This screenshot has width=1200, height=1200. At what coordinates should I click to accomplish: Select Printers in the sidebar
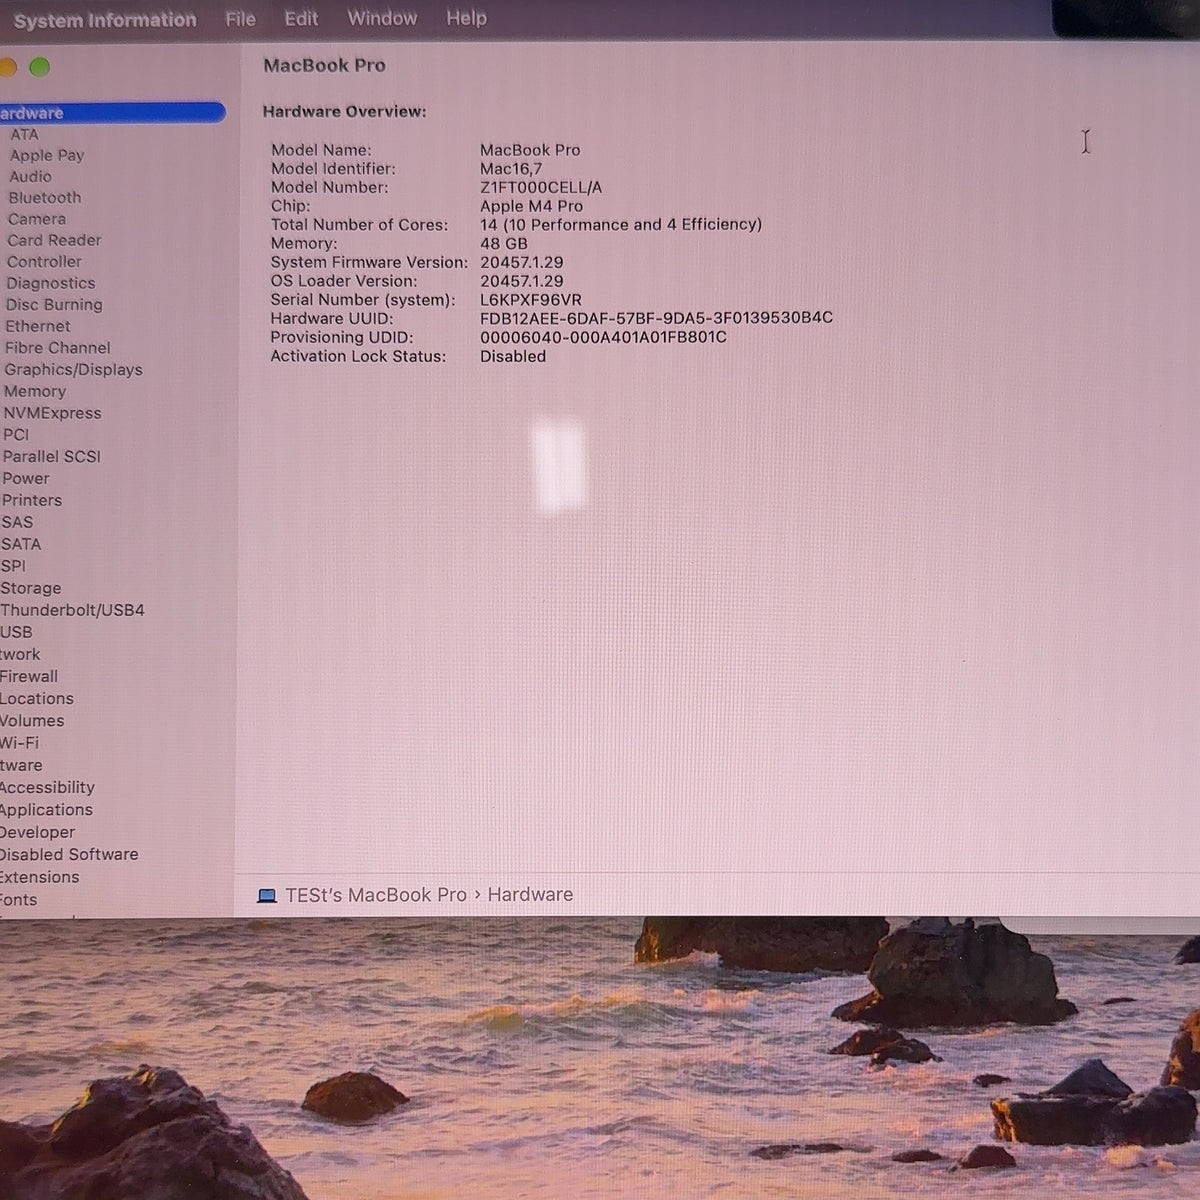pyautogui.click(x=32, y=500)
